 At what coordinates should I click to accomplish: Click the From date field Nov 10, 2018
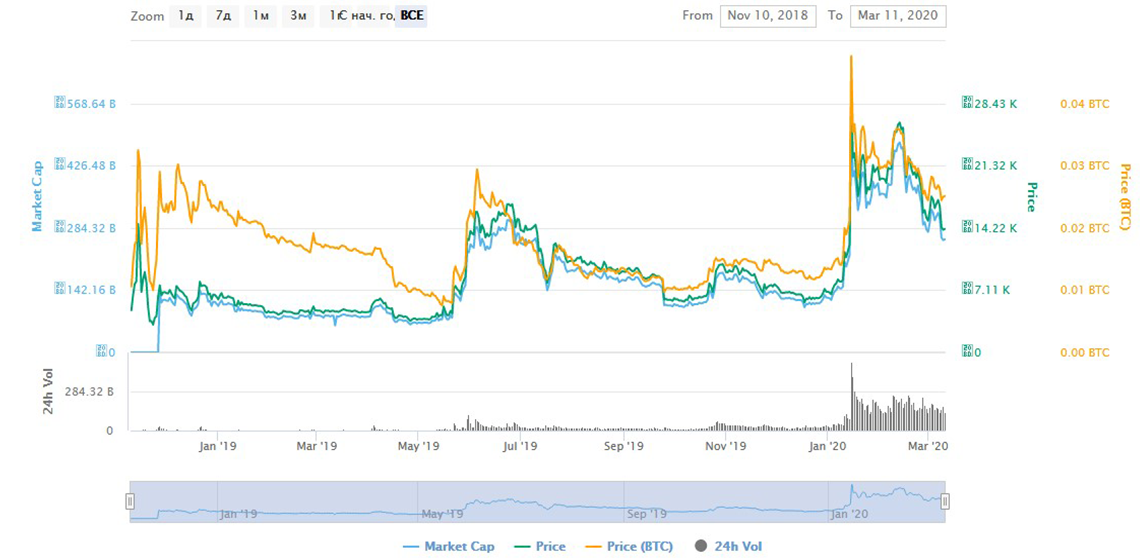[768, 16]
